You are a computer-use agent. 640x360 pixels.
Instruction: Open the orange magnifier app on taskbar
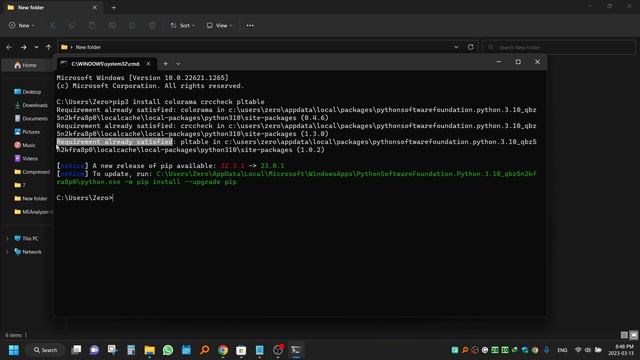click(x=204, y=350)
